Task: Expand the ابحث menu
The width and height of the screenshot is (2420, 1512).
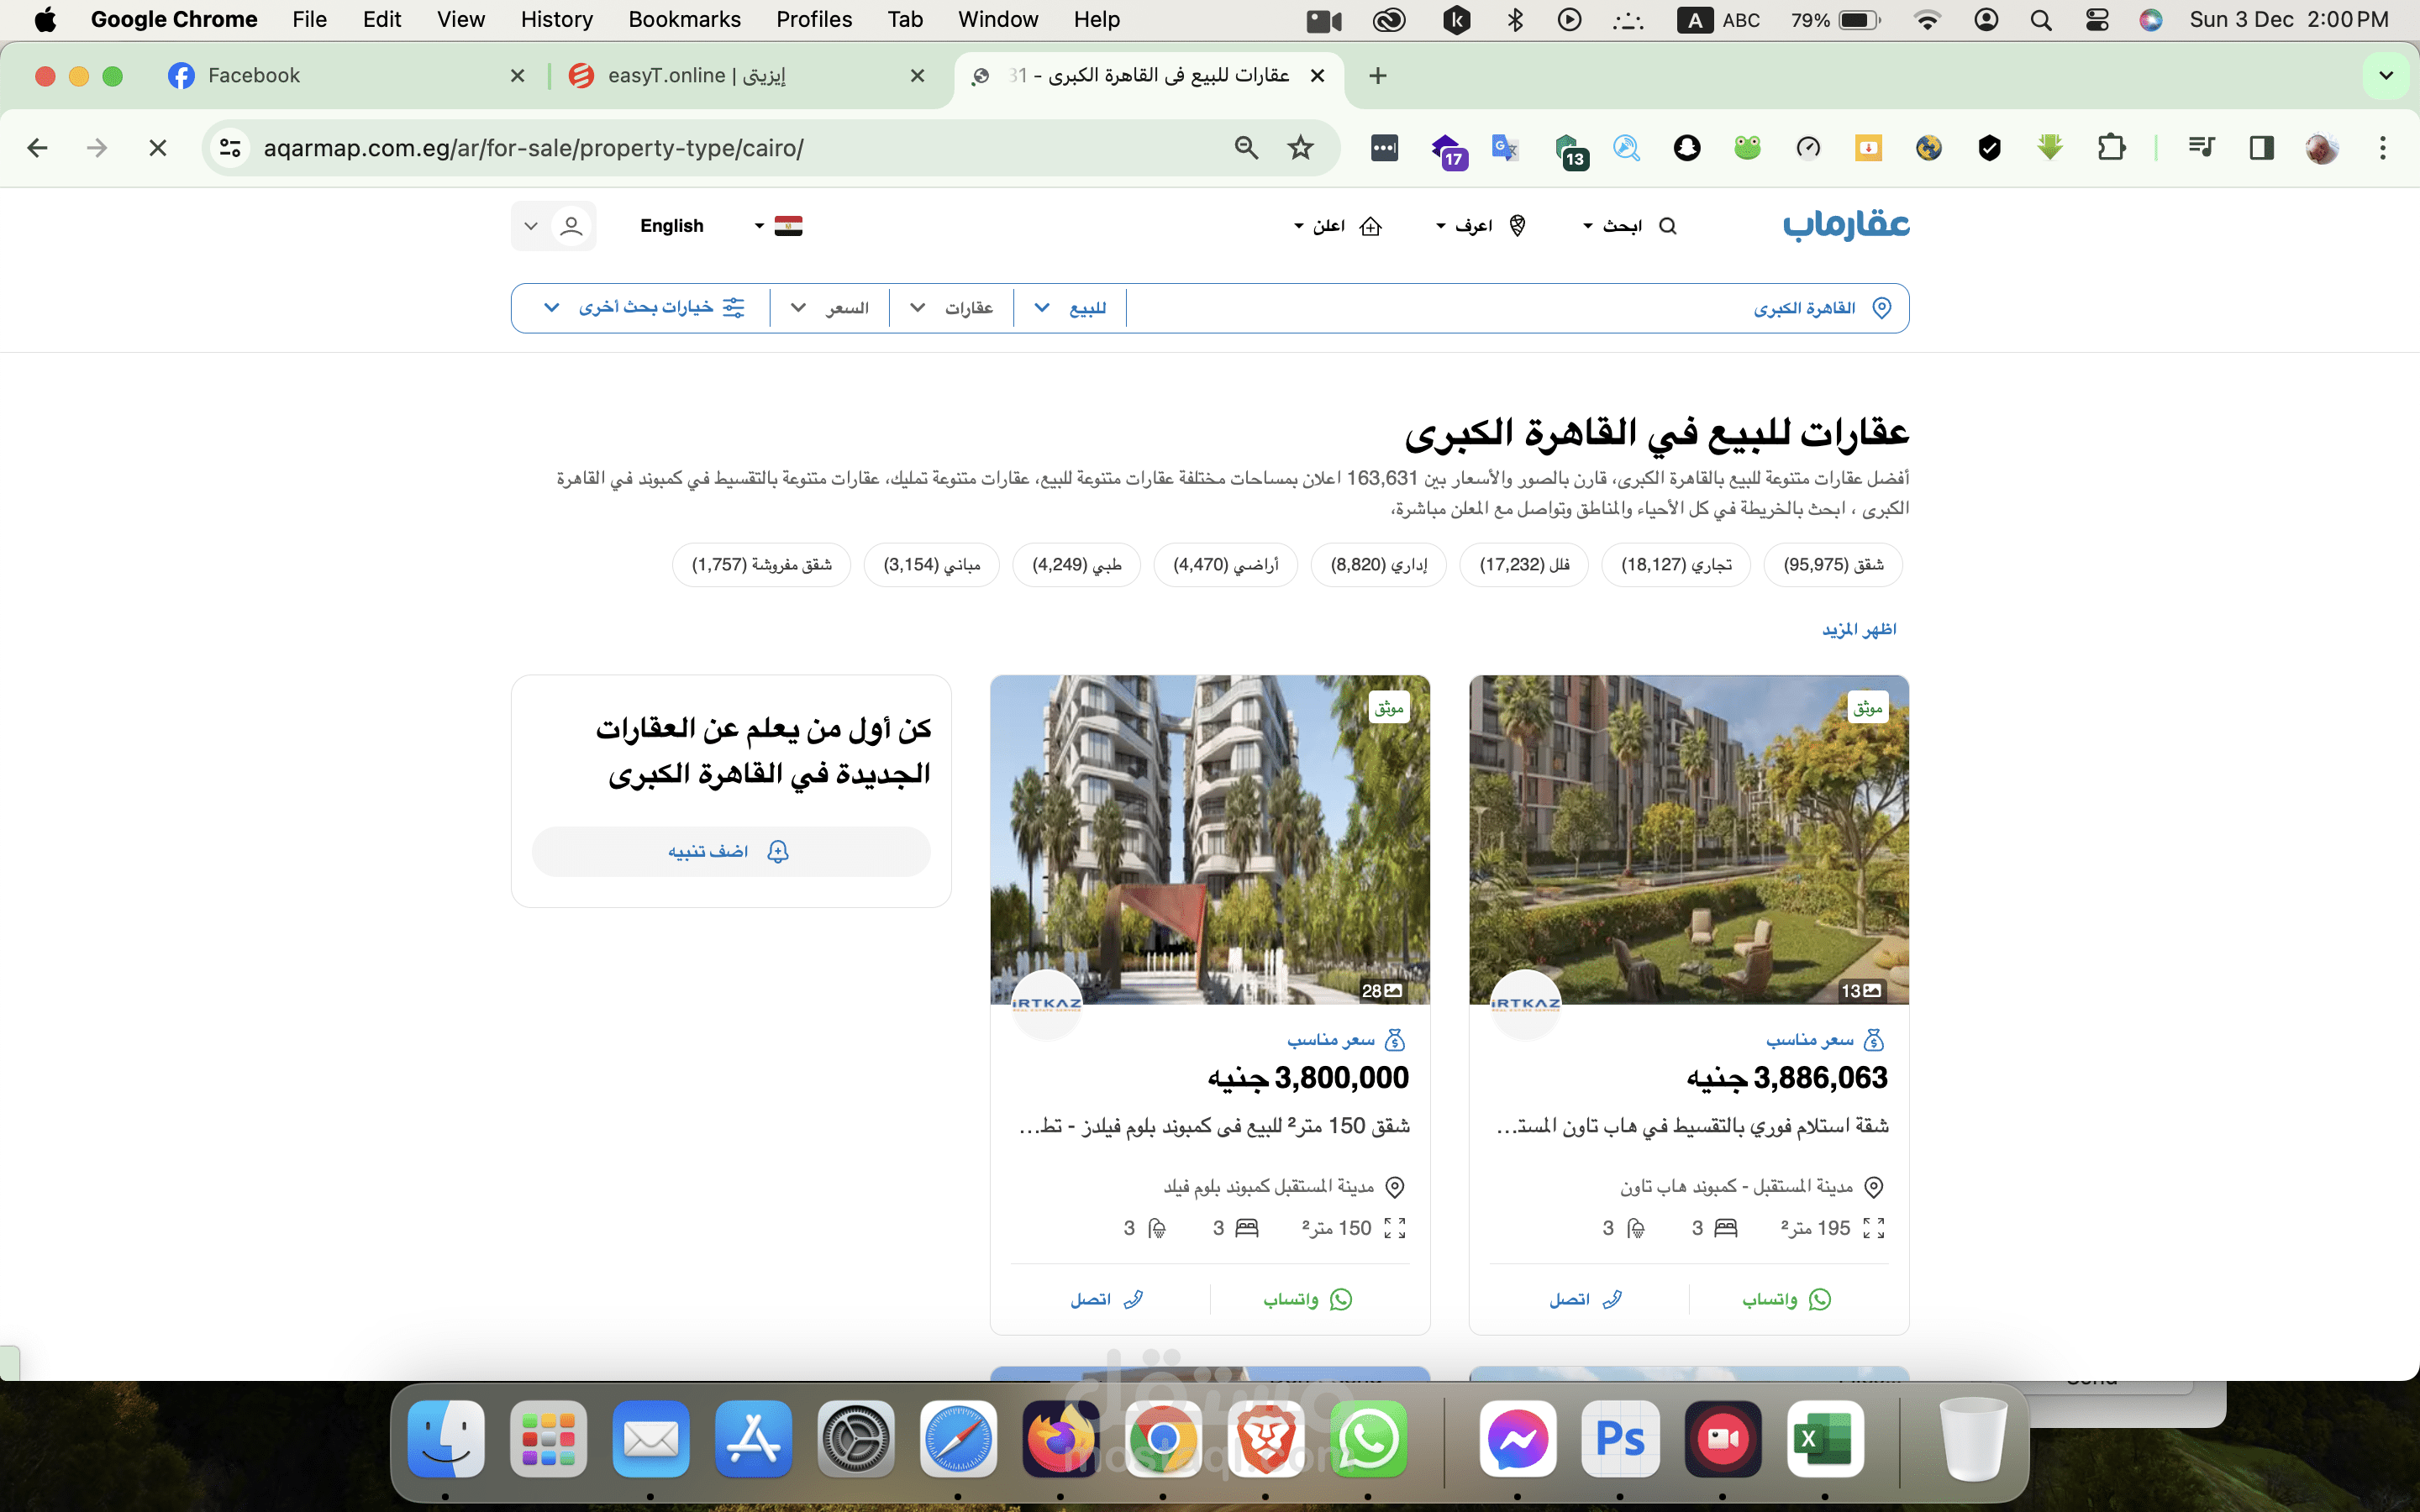Action: pos(1629,226)
